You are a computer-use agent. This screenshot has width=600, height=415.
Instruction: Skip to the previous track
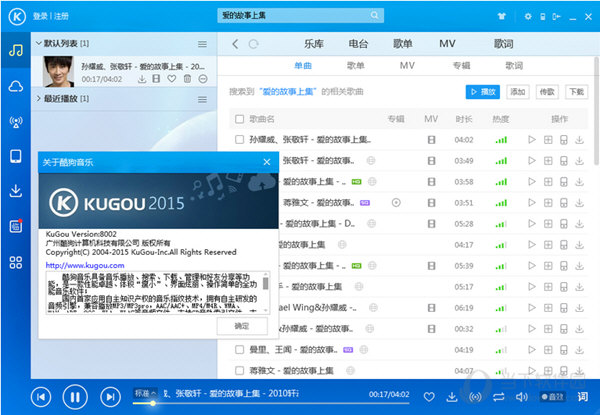point(41,397)
